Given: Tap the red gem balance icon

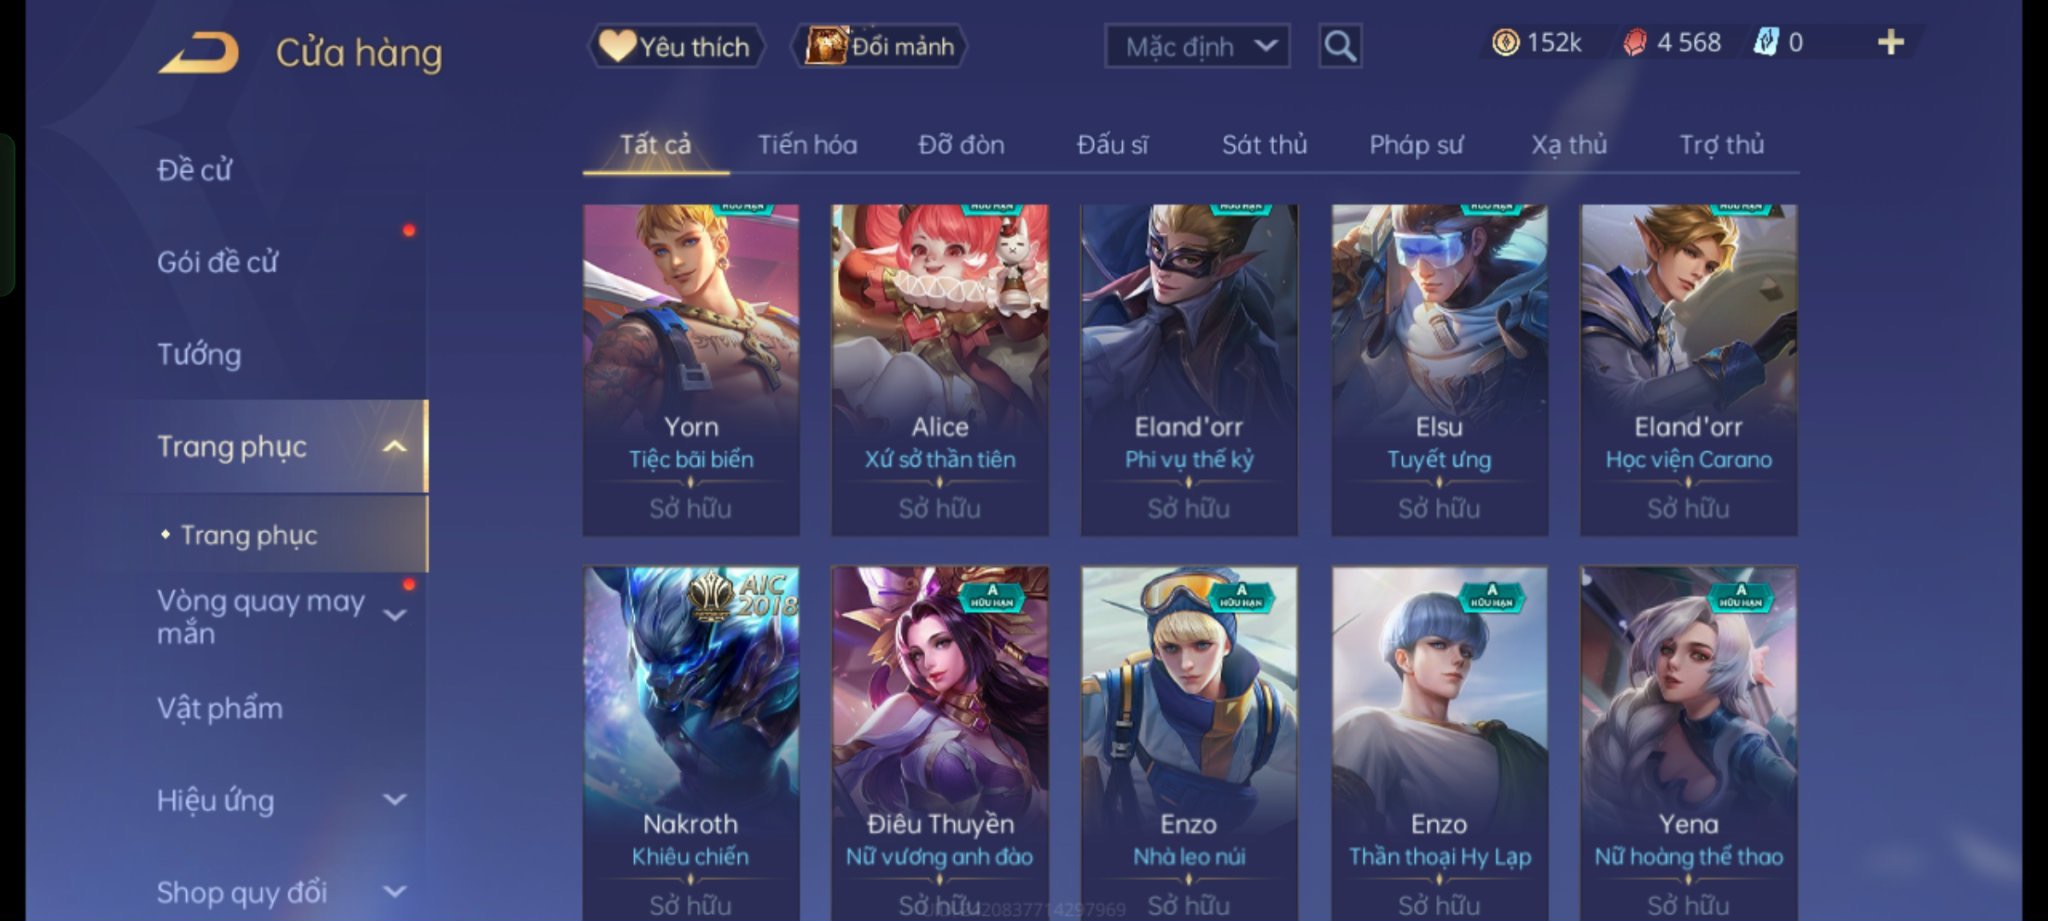Looking at the screenshot, I should point(1634,42).
